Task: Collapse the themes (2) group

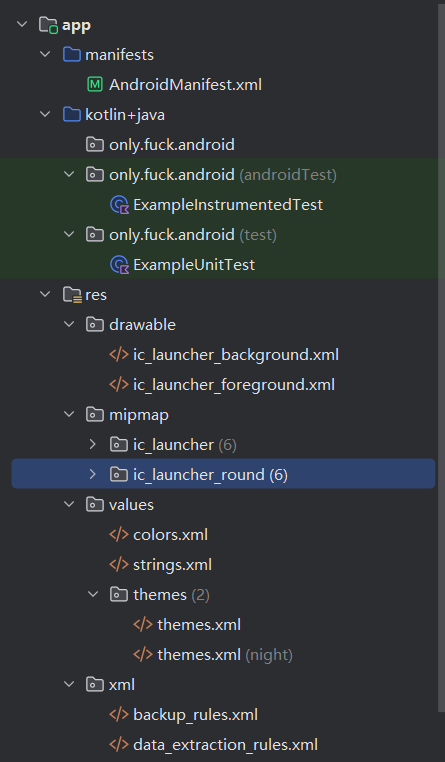Action: [x=93, y=594]
